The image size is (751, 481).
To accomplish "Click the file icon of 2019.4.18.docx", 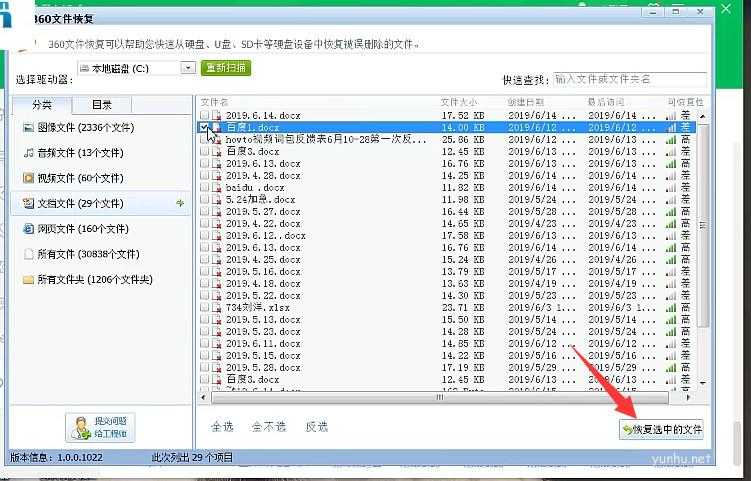I will pyautogui.click(x=216, y=284).
